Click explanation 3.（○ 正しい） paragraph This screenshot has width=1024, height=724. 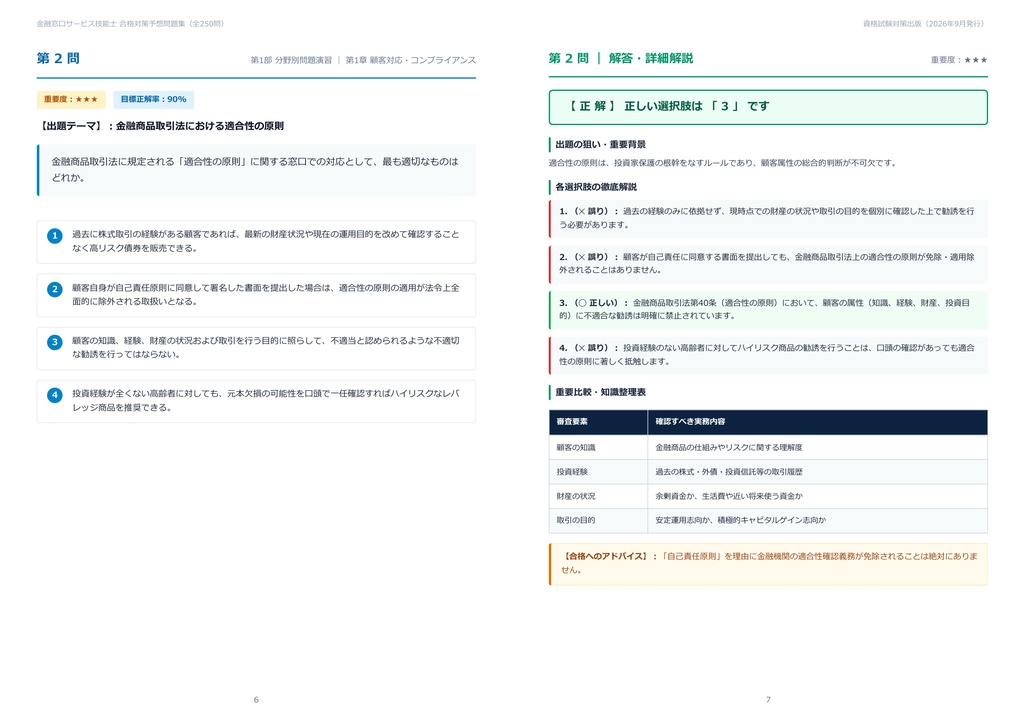(x=768, y=309)
